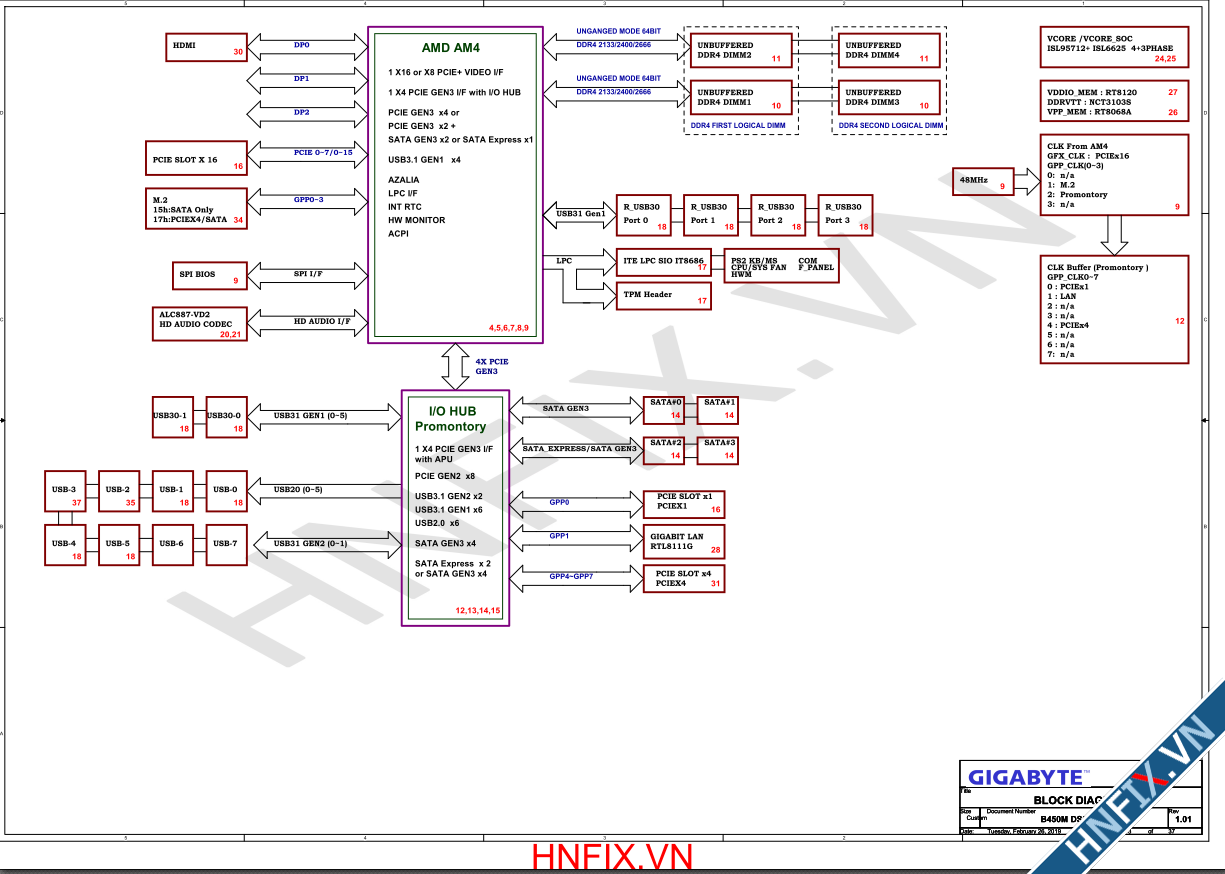
Task: Click the GIGABYTE logo in title block
Action: click(x=1025, y=776)
